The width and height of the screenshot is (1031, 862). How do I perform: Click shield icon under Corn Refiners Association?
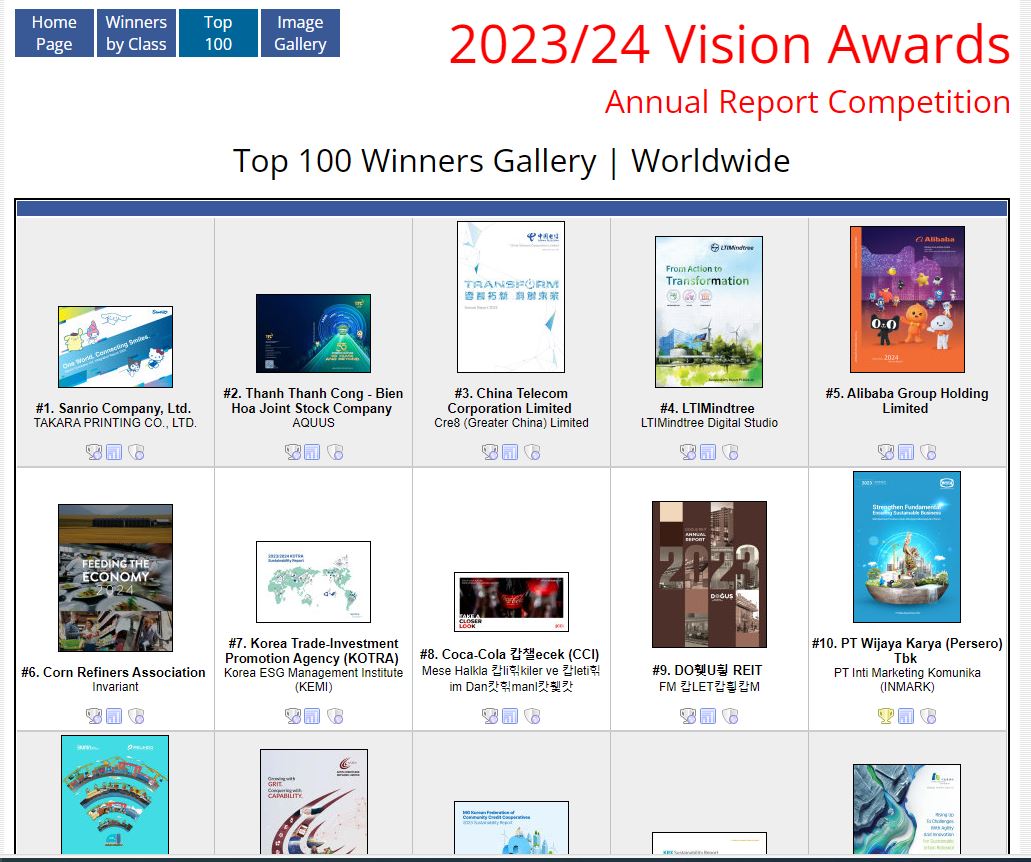[x=136, y=715]
